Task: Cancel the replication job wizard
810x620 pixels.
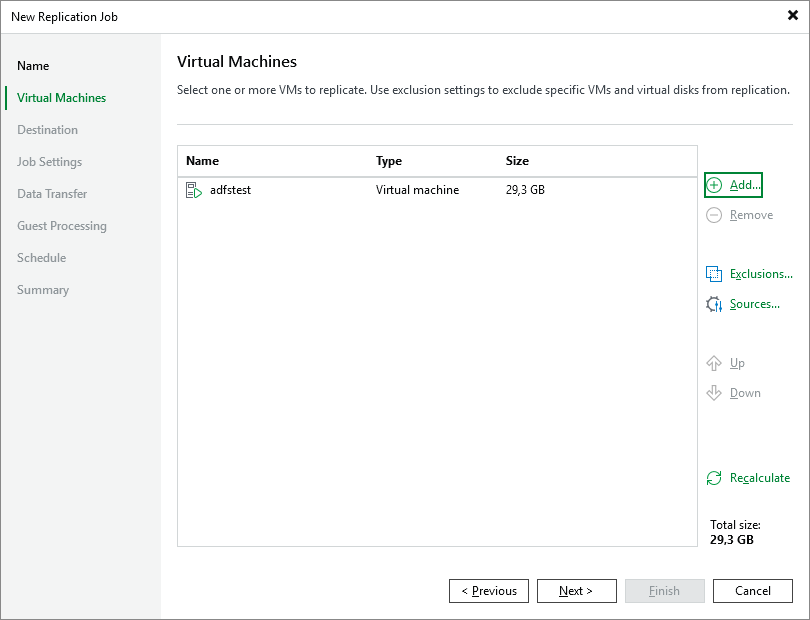Action: [x=753, y=591]
